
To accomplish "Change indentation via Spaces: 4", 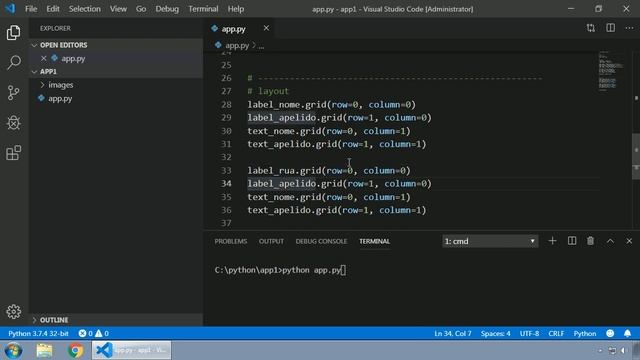I will pos(495,333).
